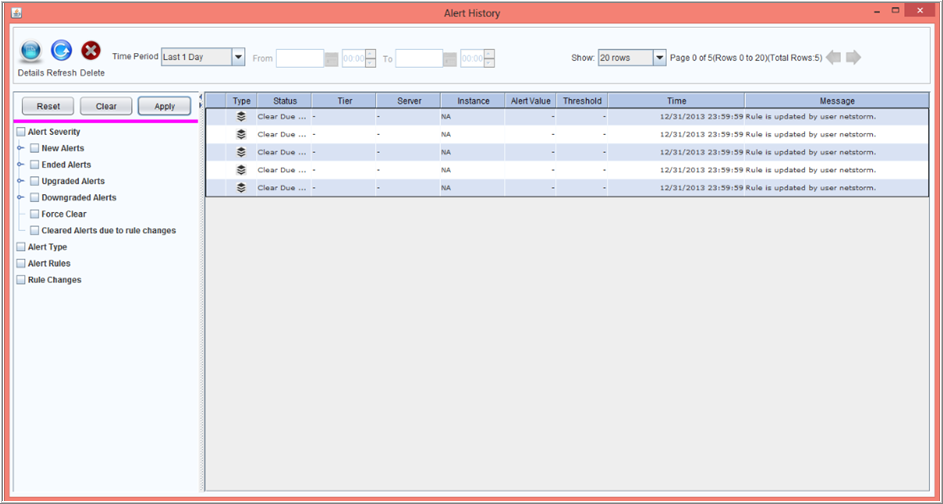Click the Type icon in the third table row

[241, 152]
